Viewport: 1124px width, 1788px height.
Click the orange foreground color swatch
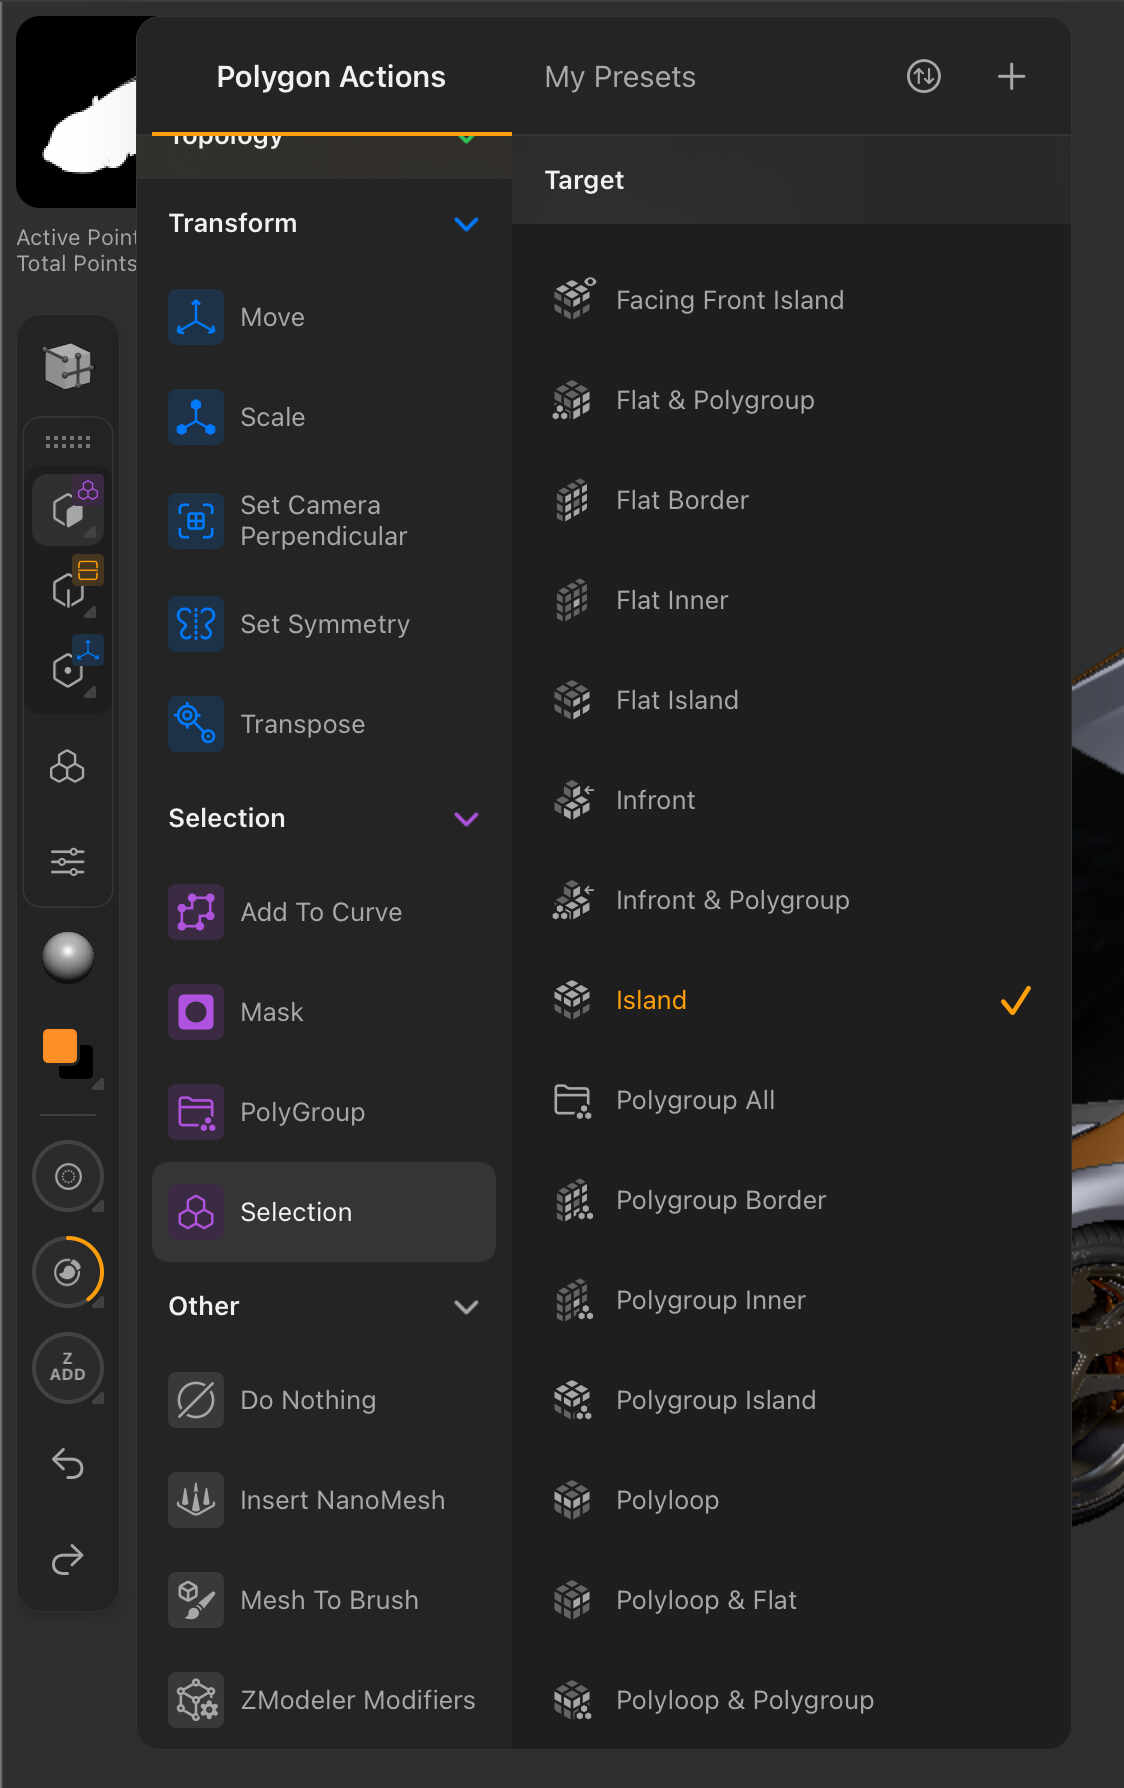pos(60,1046)
